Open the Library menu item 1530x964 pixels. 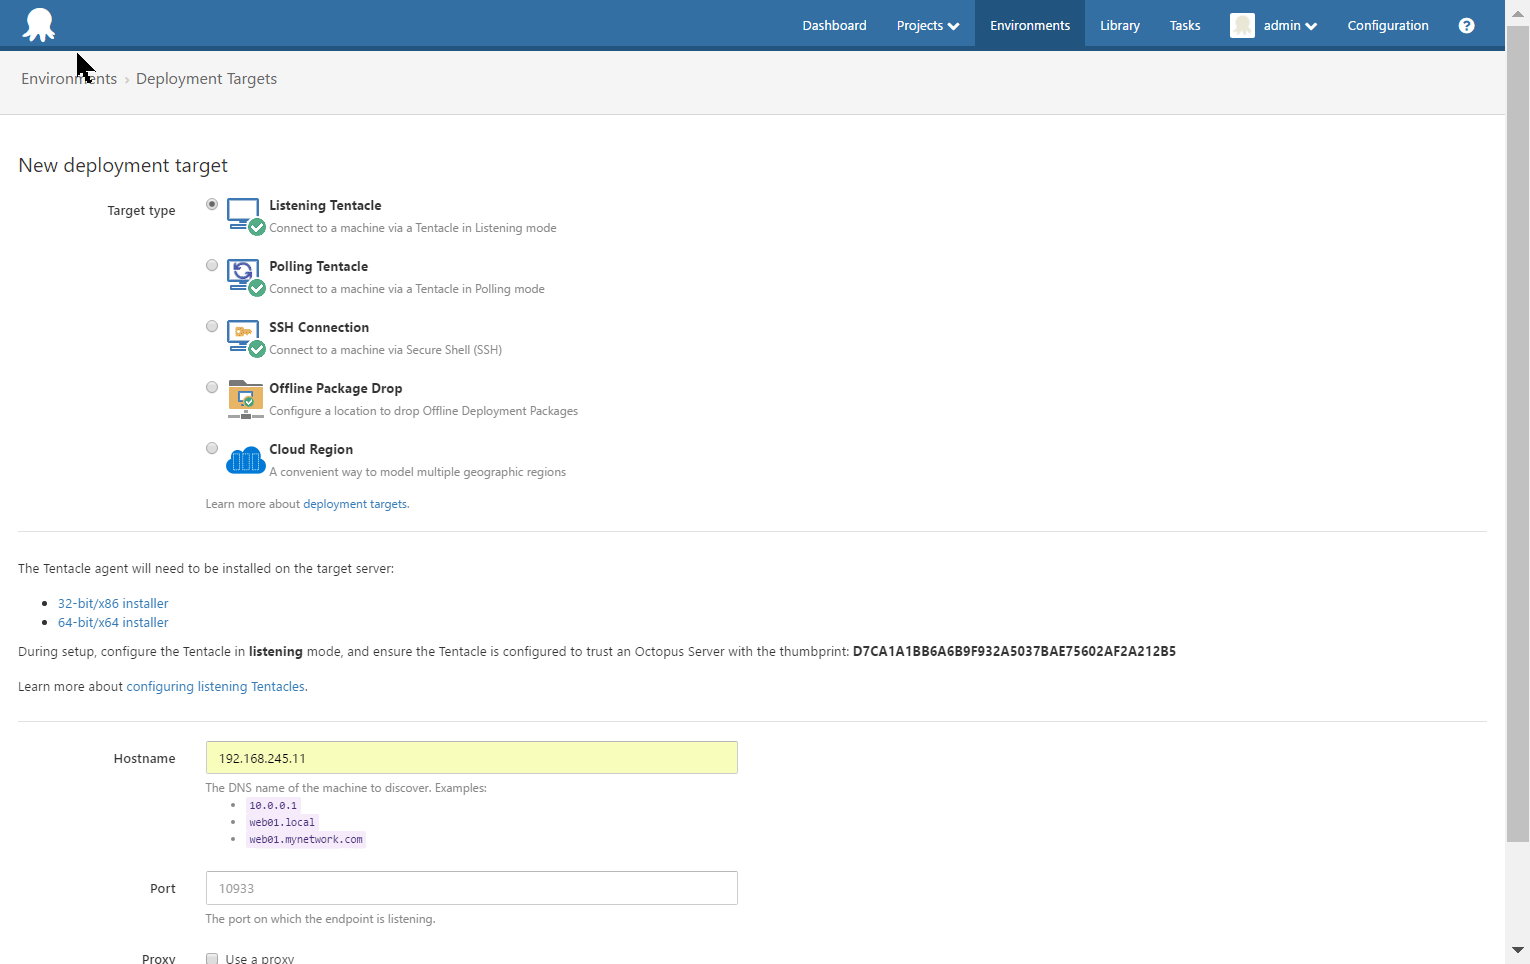pos(1120,26)
